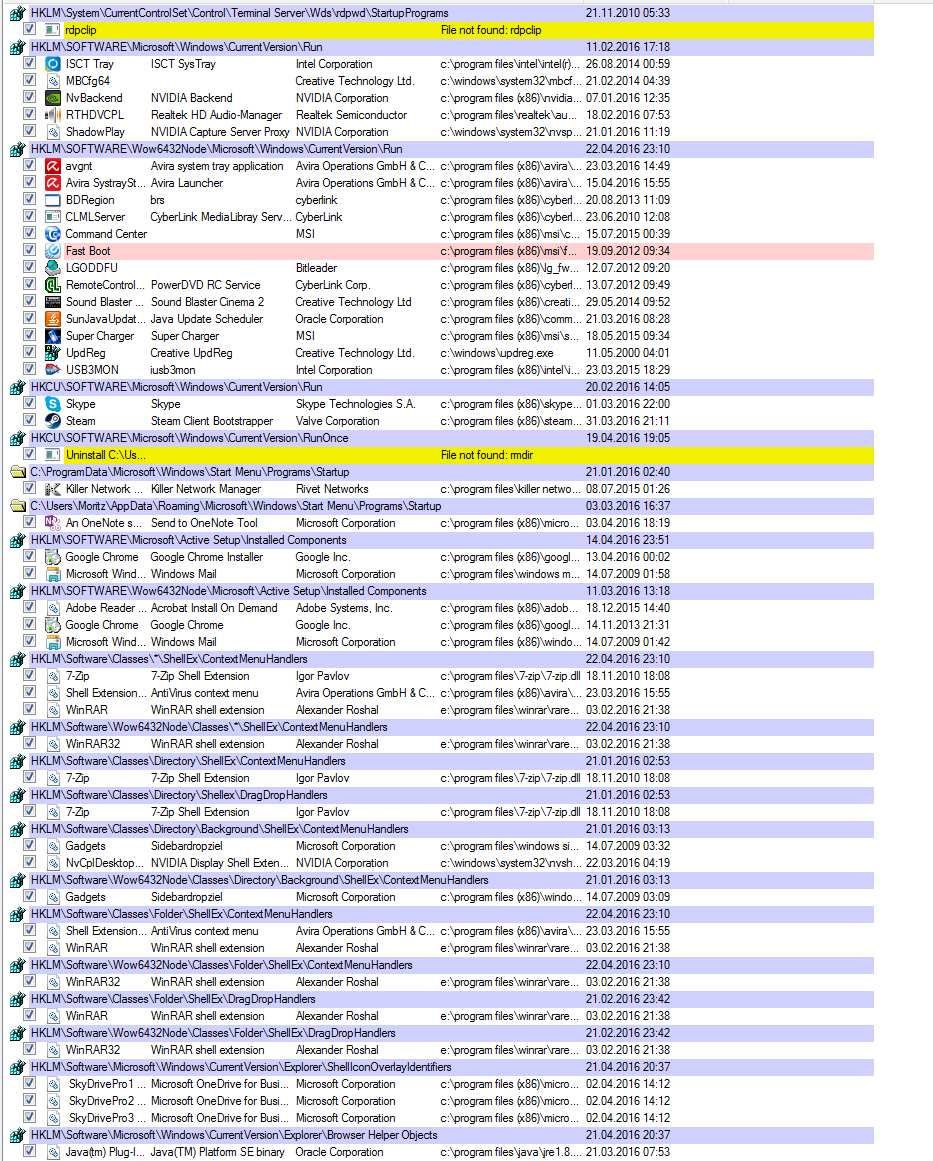Click the Google Chrome Installer icon
The height and width of the screenshot is (1161, 933).
53,557
